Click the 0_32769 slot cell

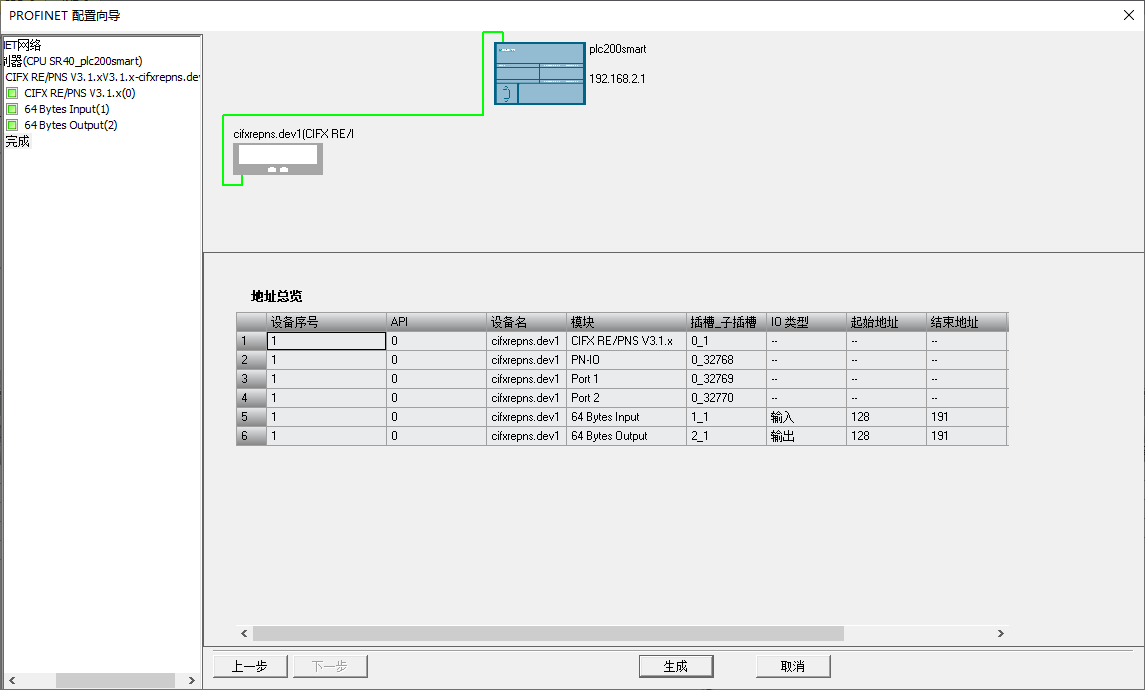click(726, 379)
